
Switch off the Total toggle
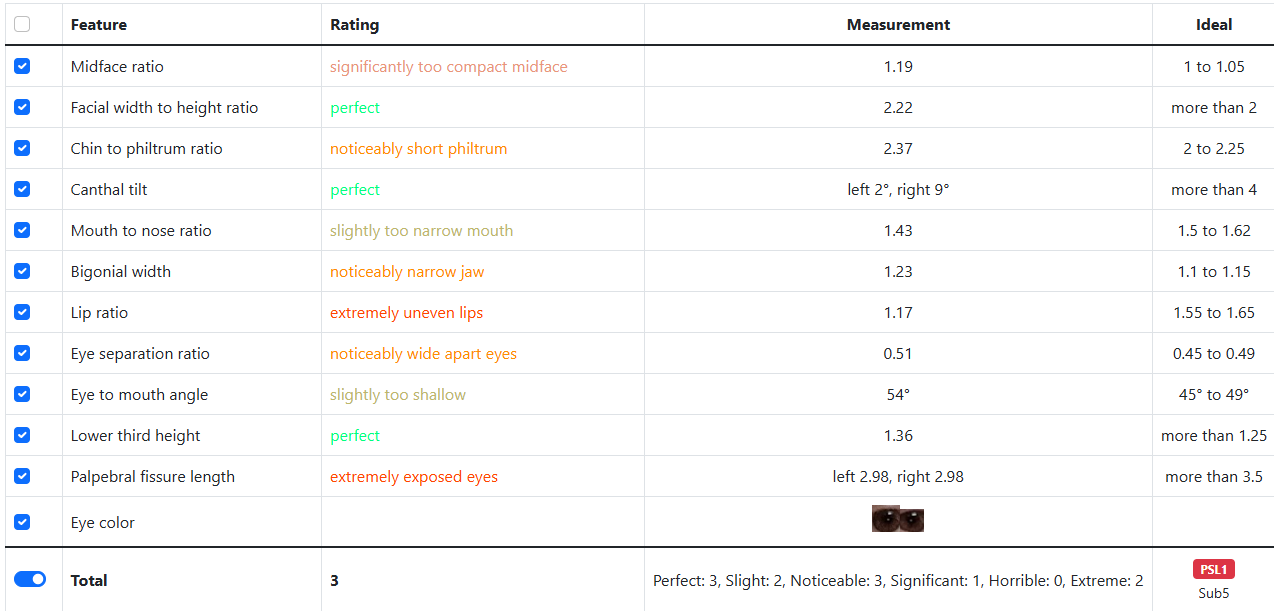point(30,579)
